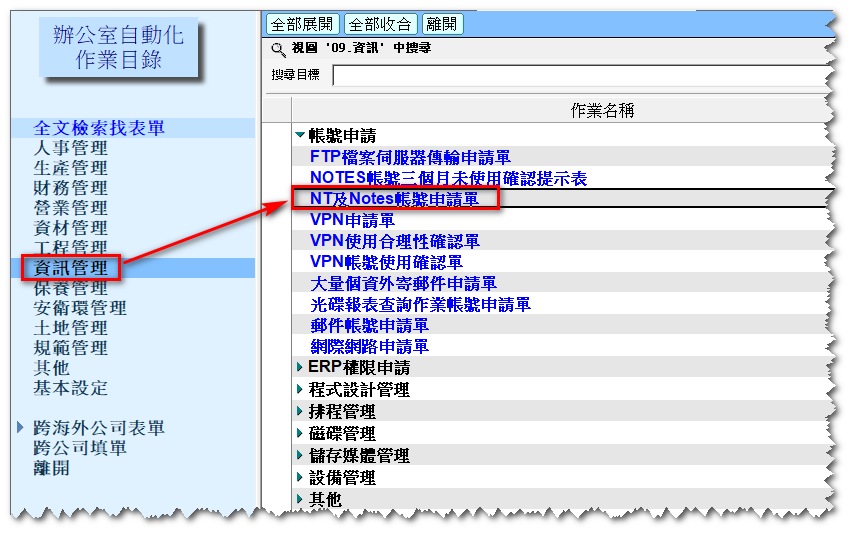Viewport: 853px width, 535px height.
Task: Open FTP檔案伺服器傳輸申請單 link
Action: pos(410,157)
